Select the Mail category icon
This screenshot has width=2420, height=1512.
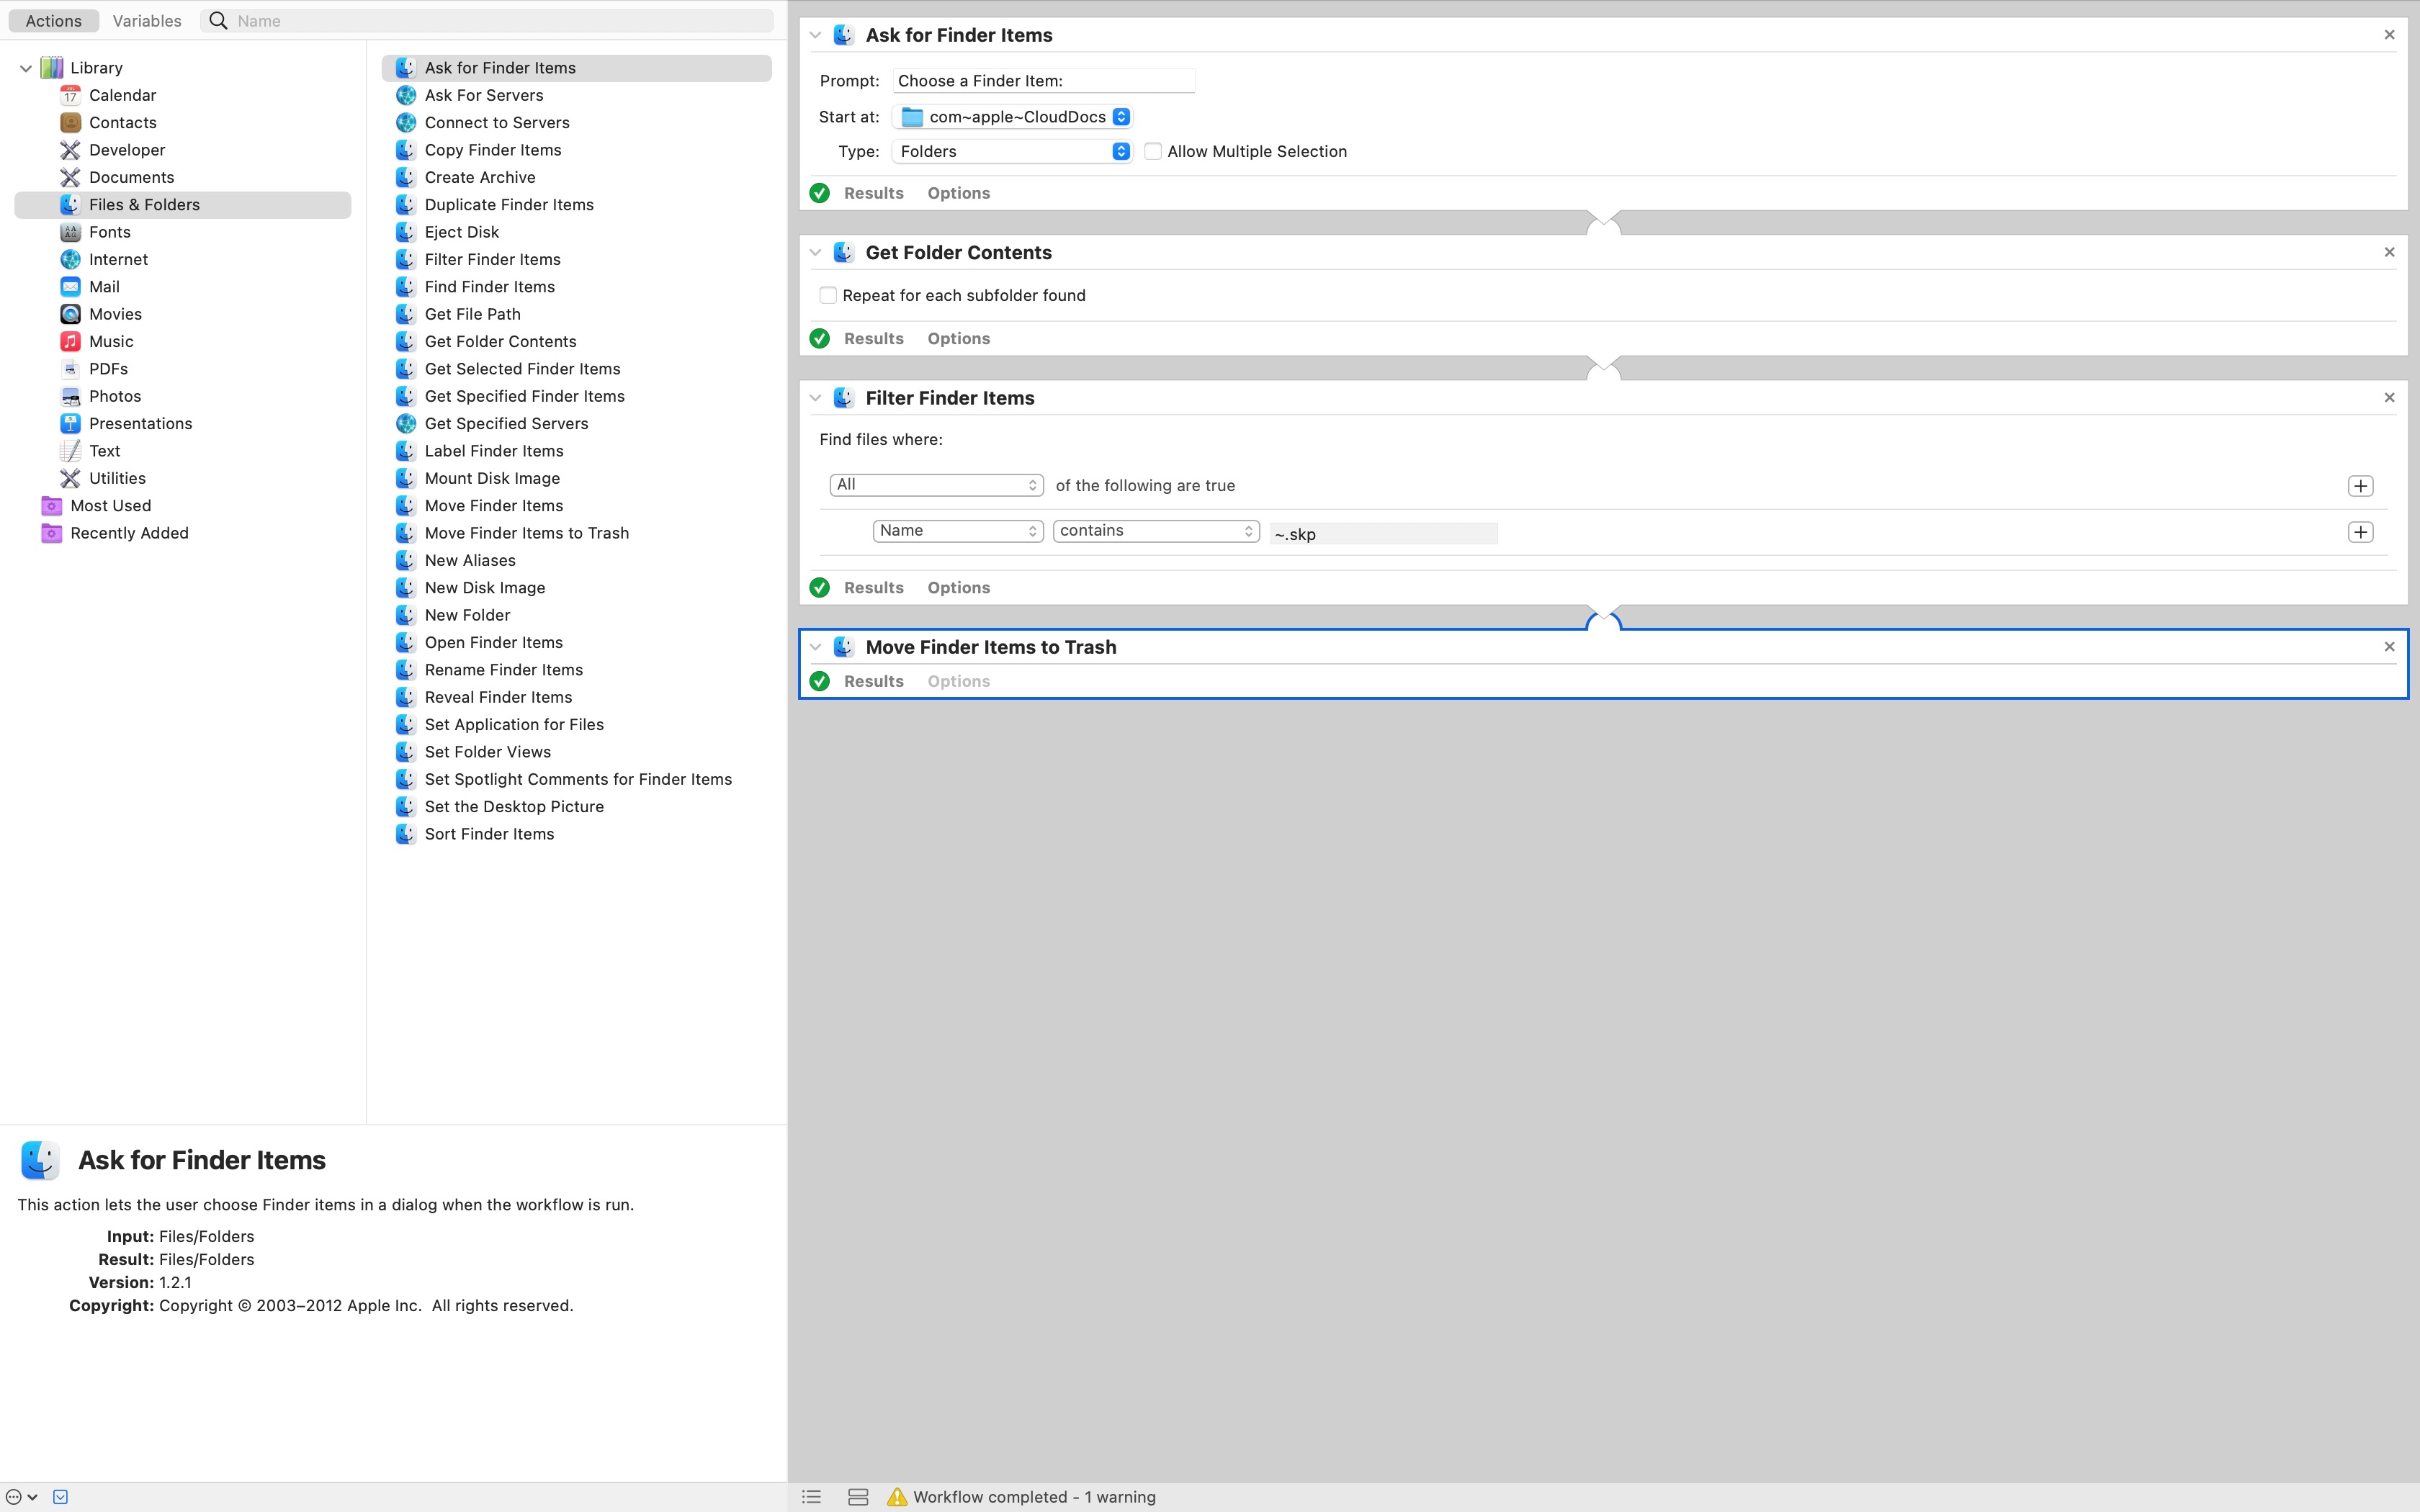coord(70,286)
